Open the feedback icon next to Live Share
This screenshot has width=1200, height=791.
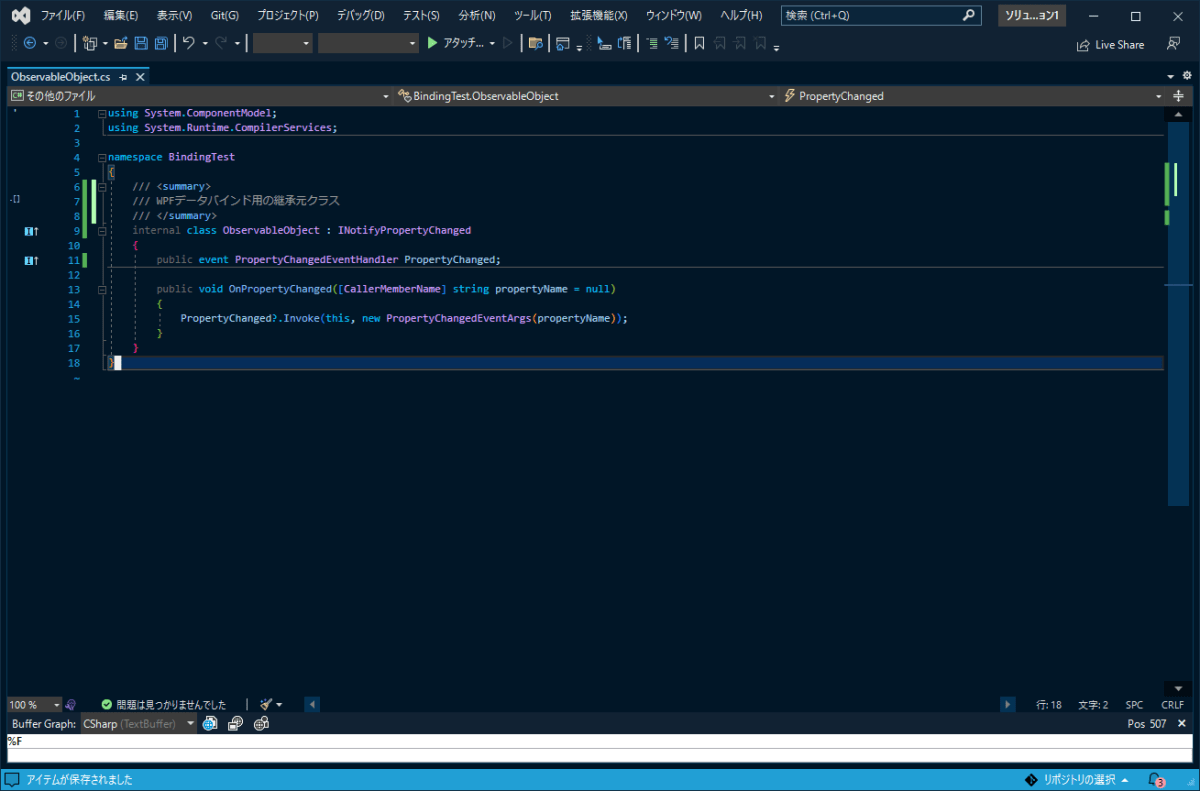coord(1175,44)
